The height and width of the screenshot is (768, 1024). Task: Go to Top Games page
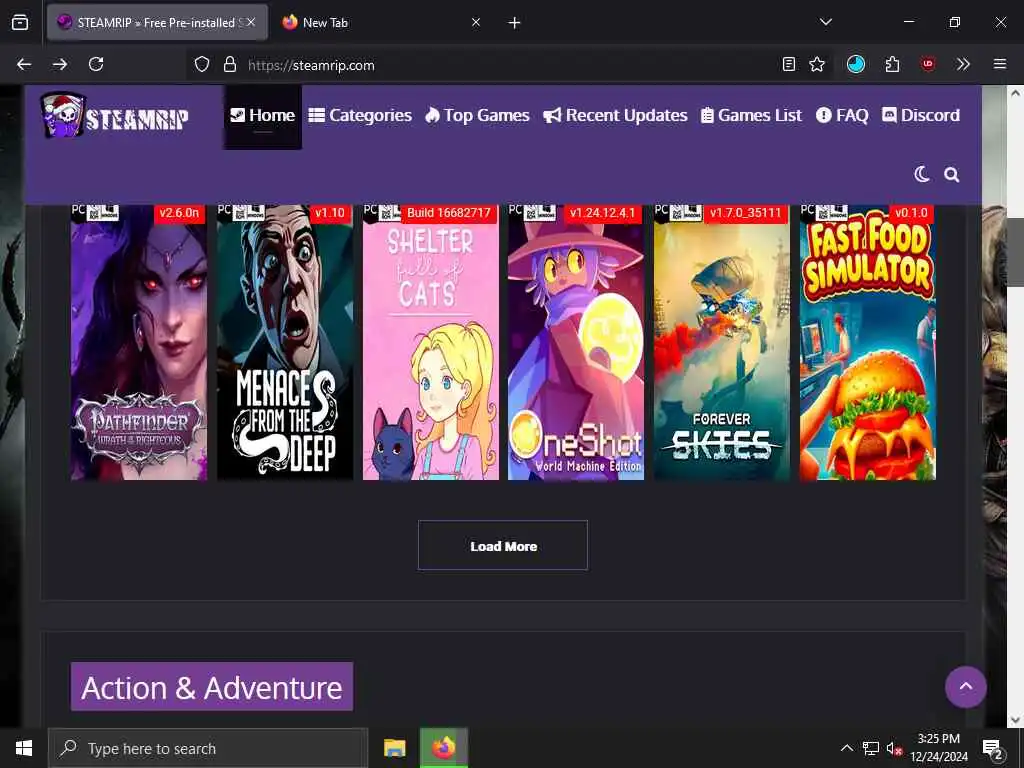pyautogui.click(x=477, y=116)
